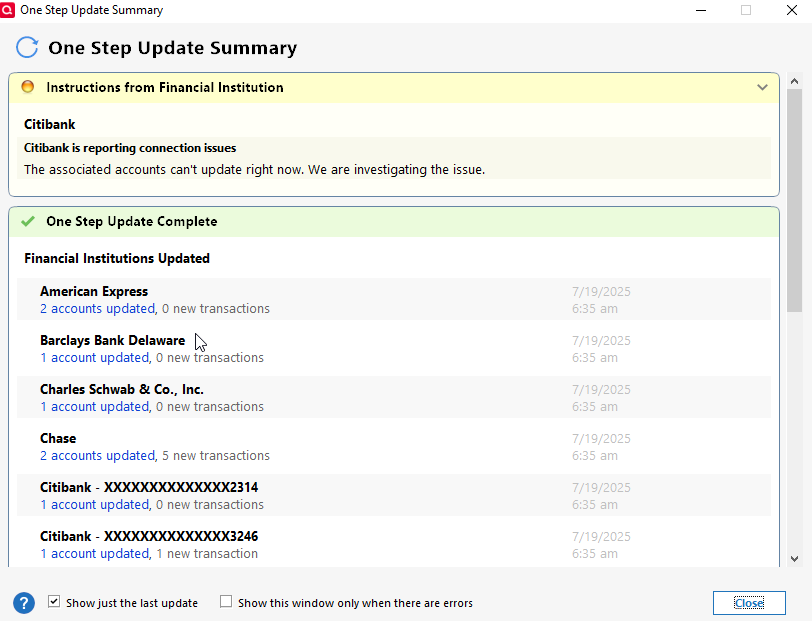Enable Show this window only when there are errors
The width and height of the screenshot is (812, 621).
click(226, 602)
